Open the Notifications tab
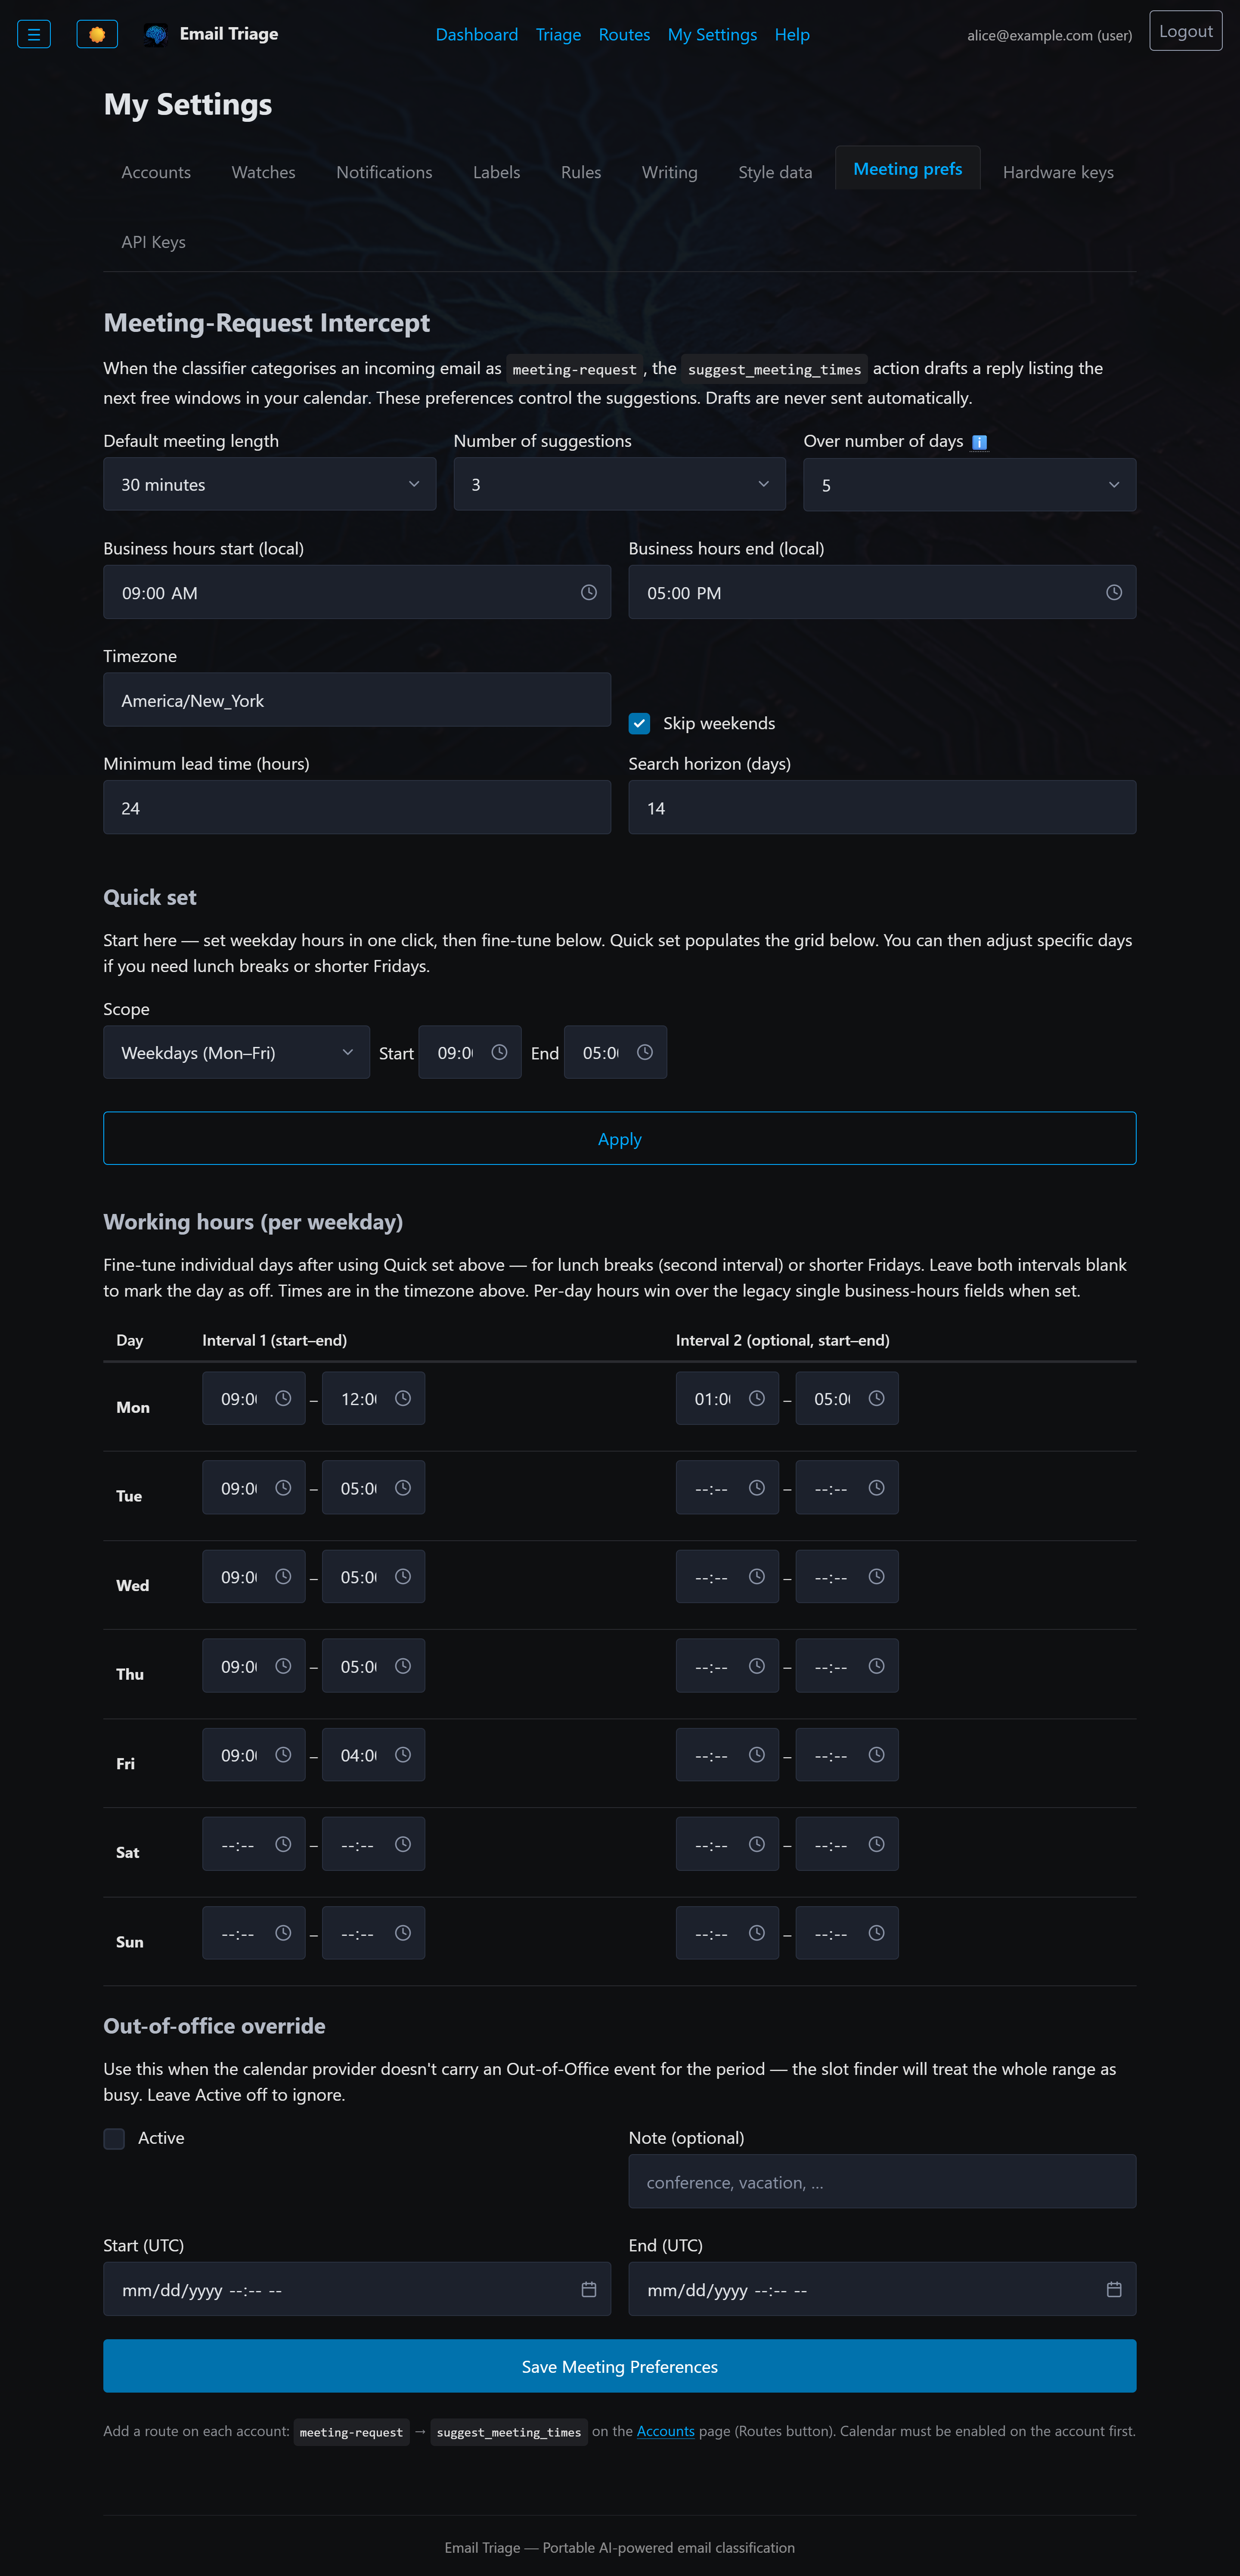 tap(384, 172)
